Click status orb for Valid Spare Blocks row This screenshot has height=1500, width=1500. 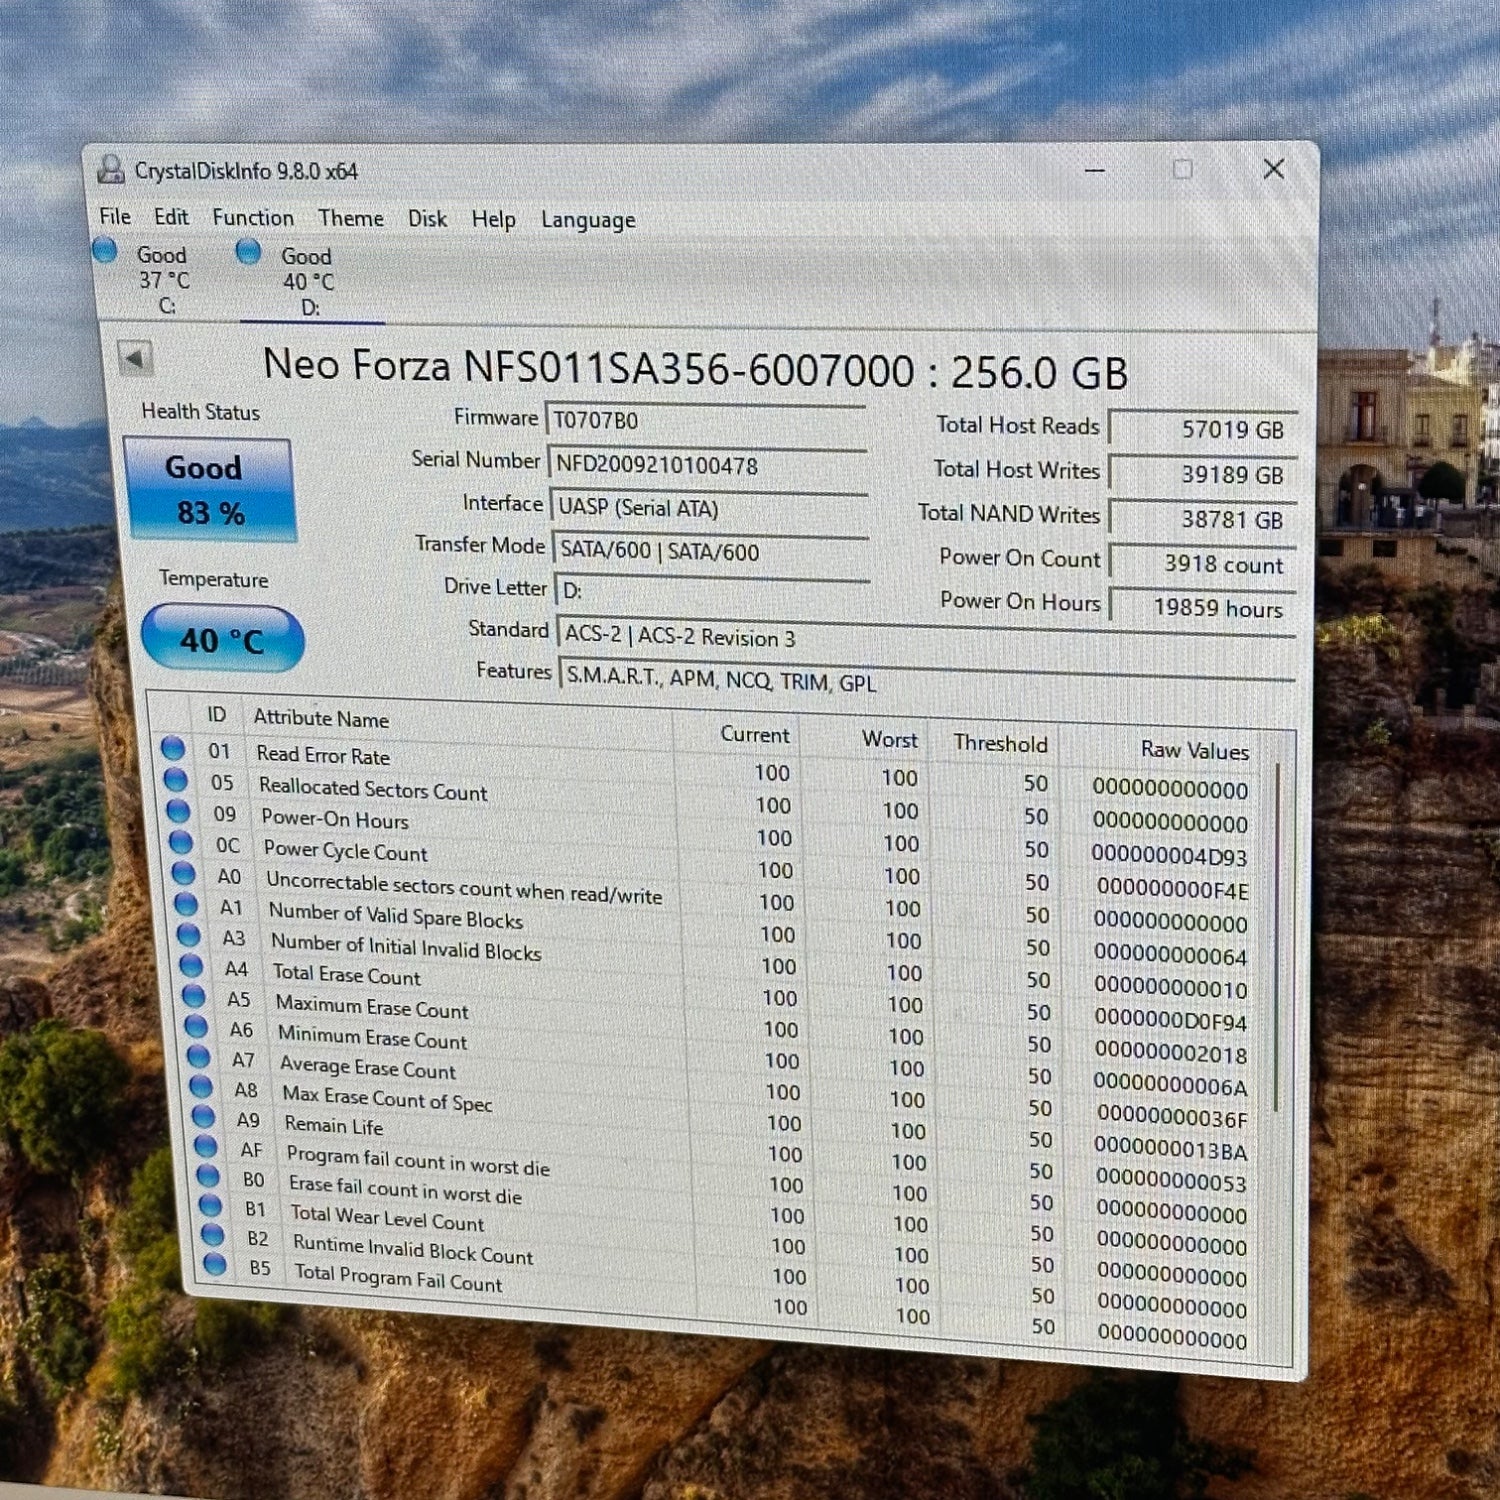click(186, 904)
